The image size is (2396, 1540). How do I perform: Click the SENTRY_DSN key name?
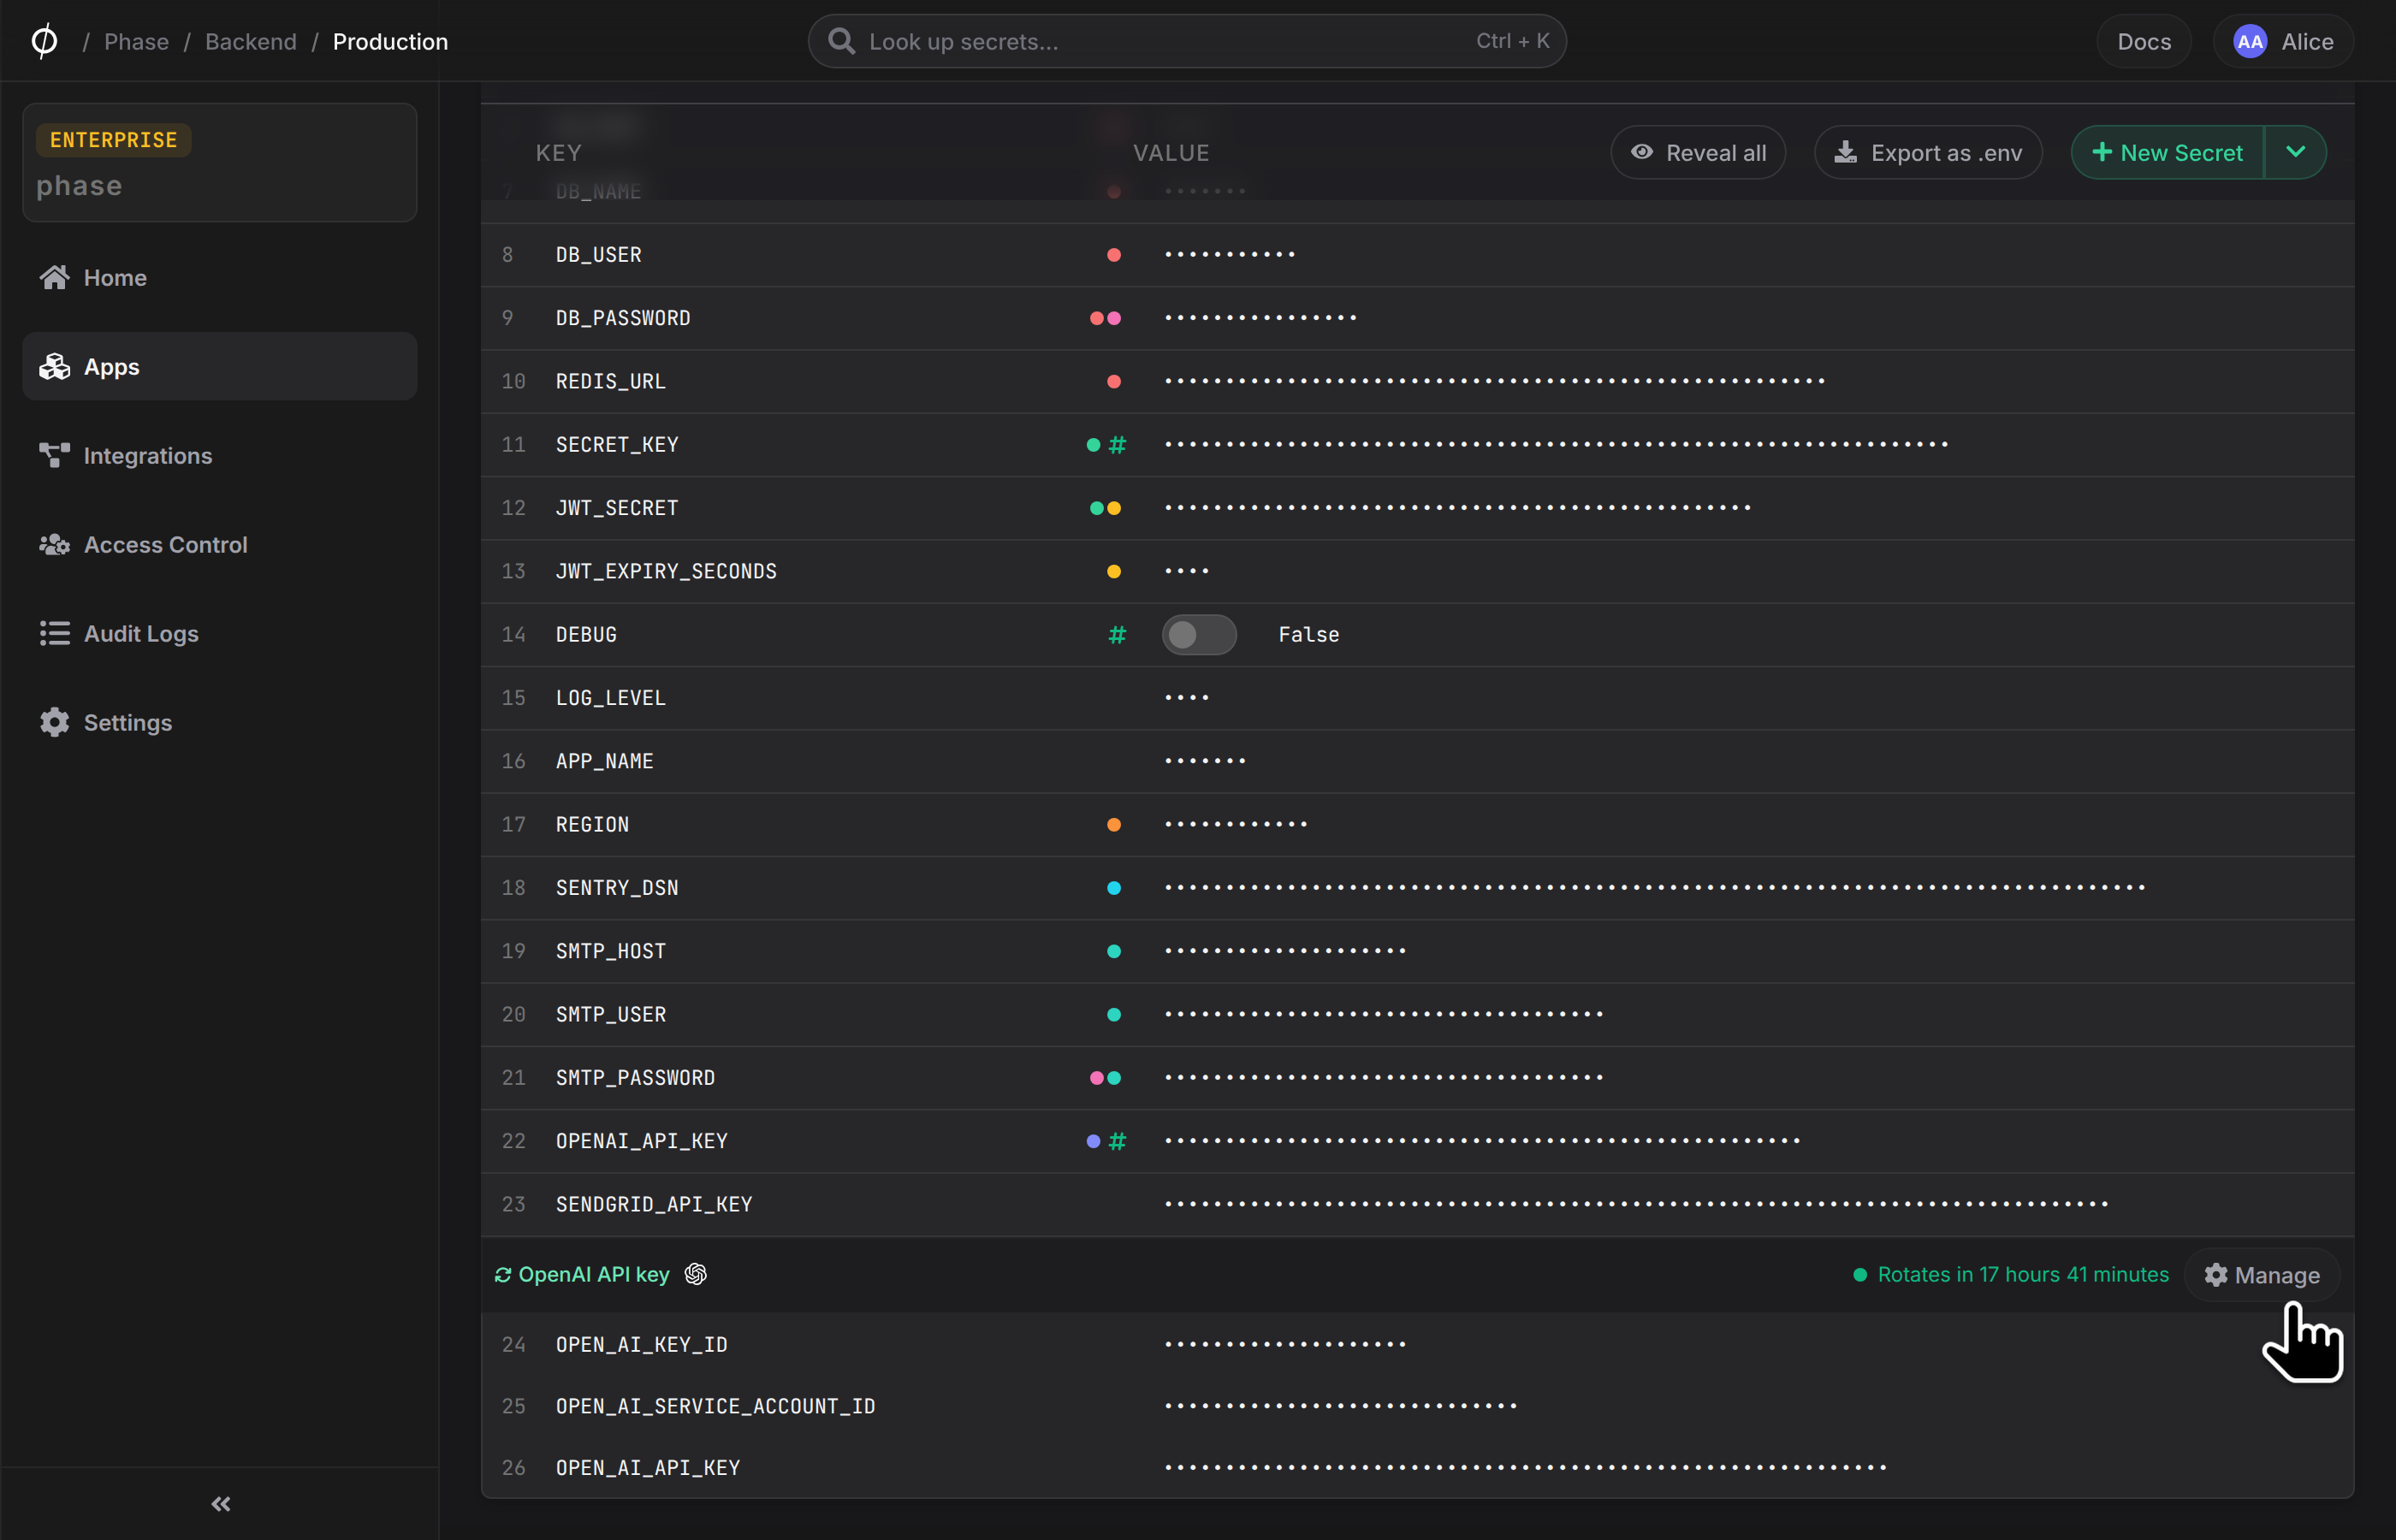point(617,887)
